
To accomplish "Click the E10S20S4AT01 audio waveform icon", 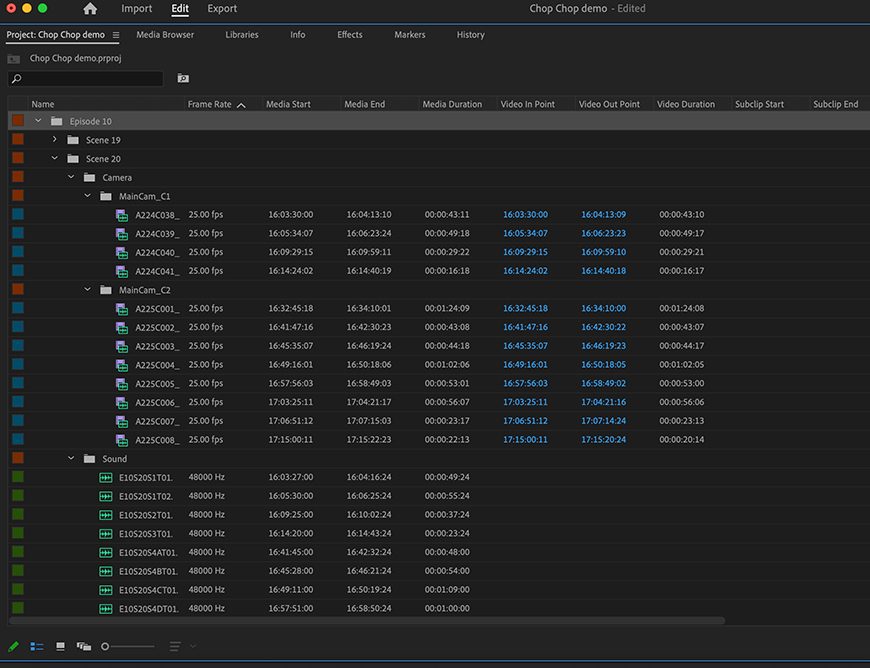I will (x=105, y=553).
